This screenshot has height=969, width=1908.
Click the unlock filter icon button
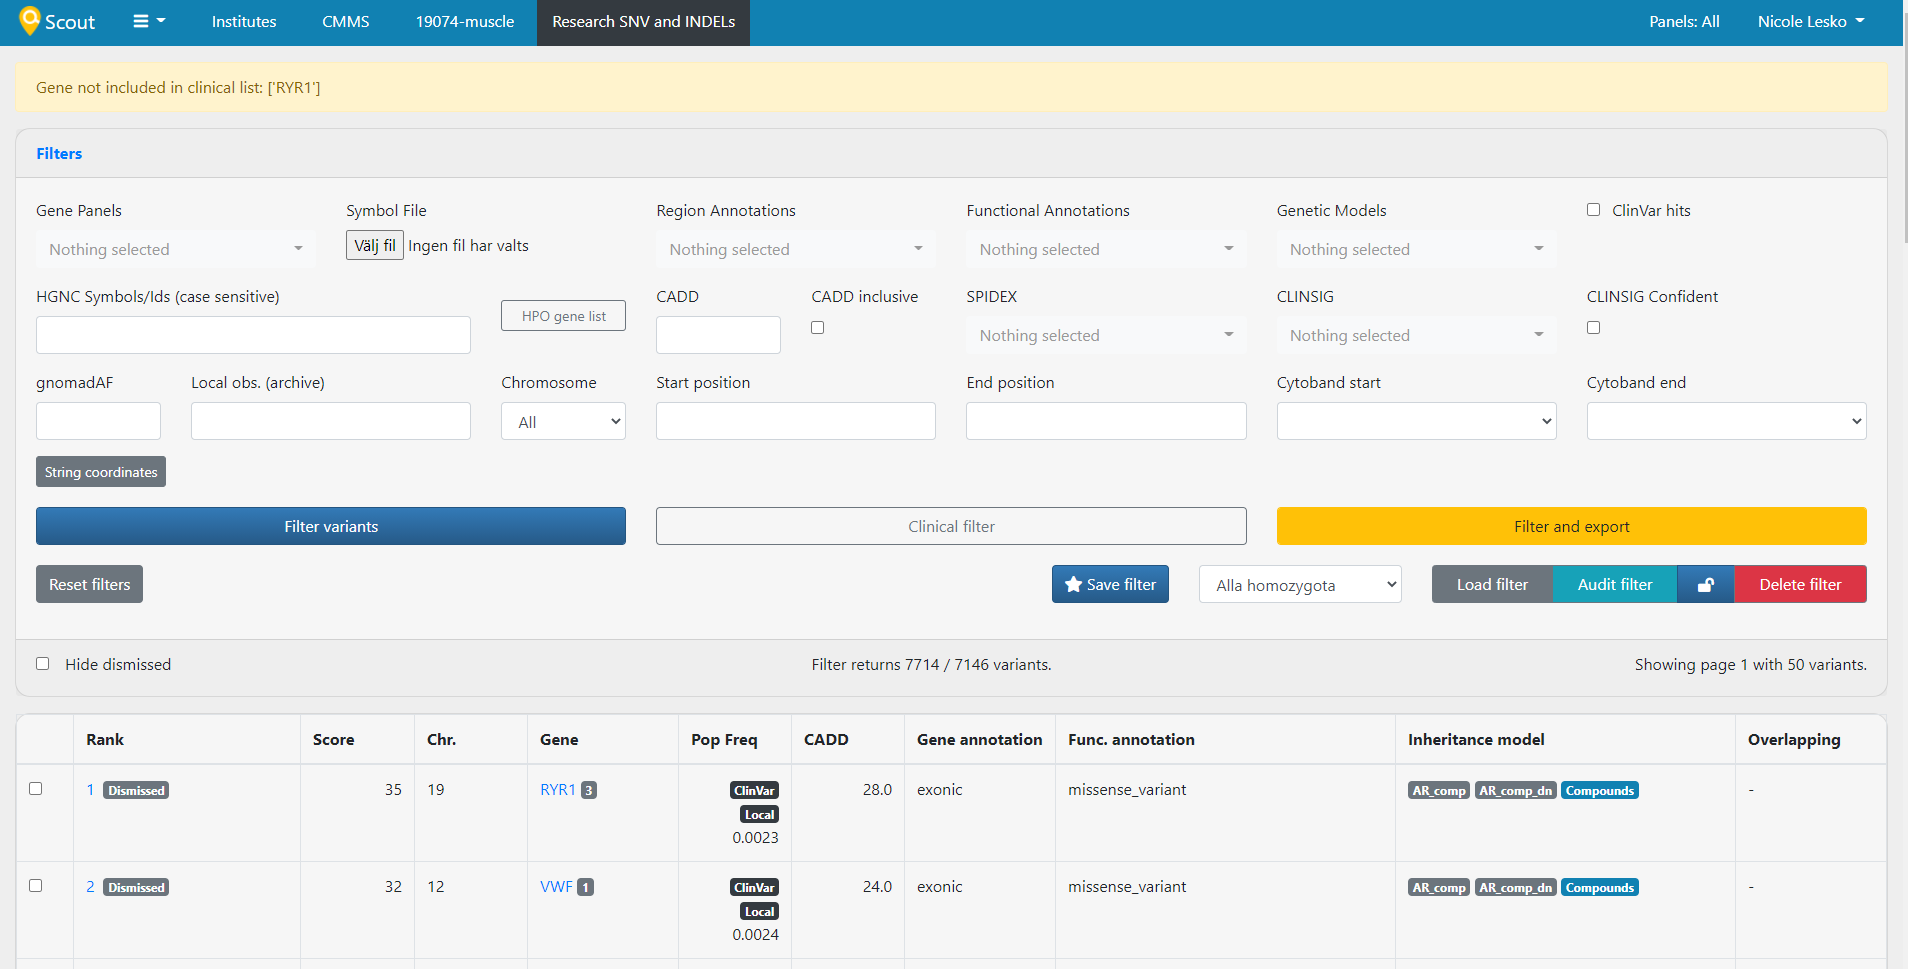click(1706, 584)
